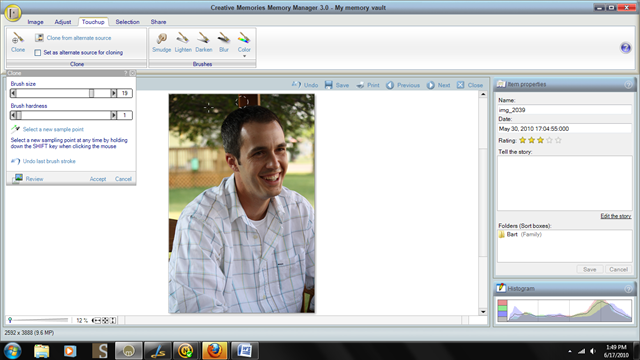Open the Adjust tab
This screenshot has width=640, height=360.
pyautogui.click(x=62, y=22)
